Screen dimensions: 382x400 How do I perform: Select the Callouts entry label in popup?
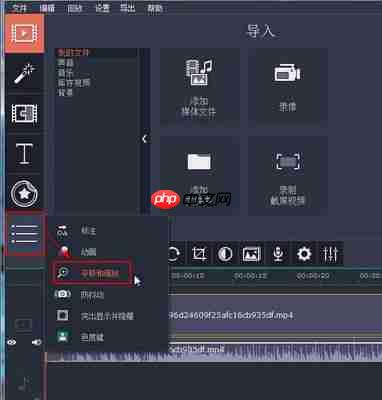(88, 231)
